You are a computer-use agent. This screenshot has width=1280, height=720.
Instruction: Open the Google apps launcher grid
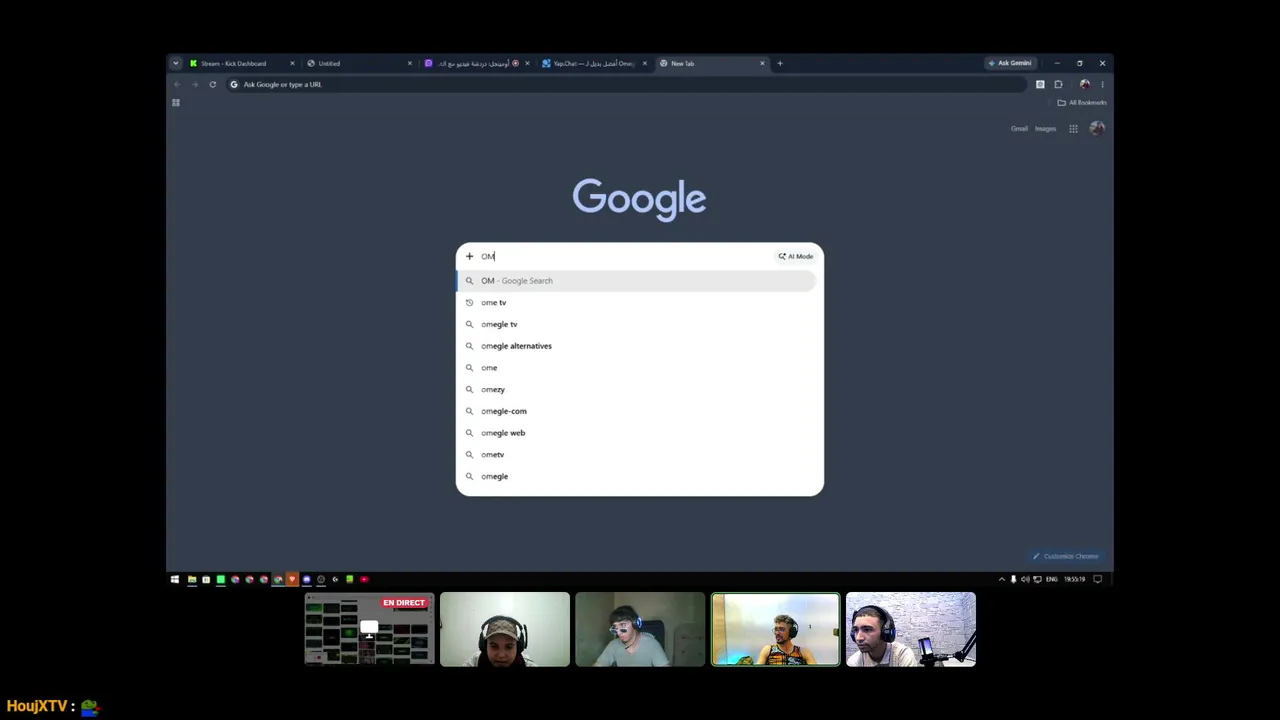click(x=1073, y=128)
